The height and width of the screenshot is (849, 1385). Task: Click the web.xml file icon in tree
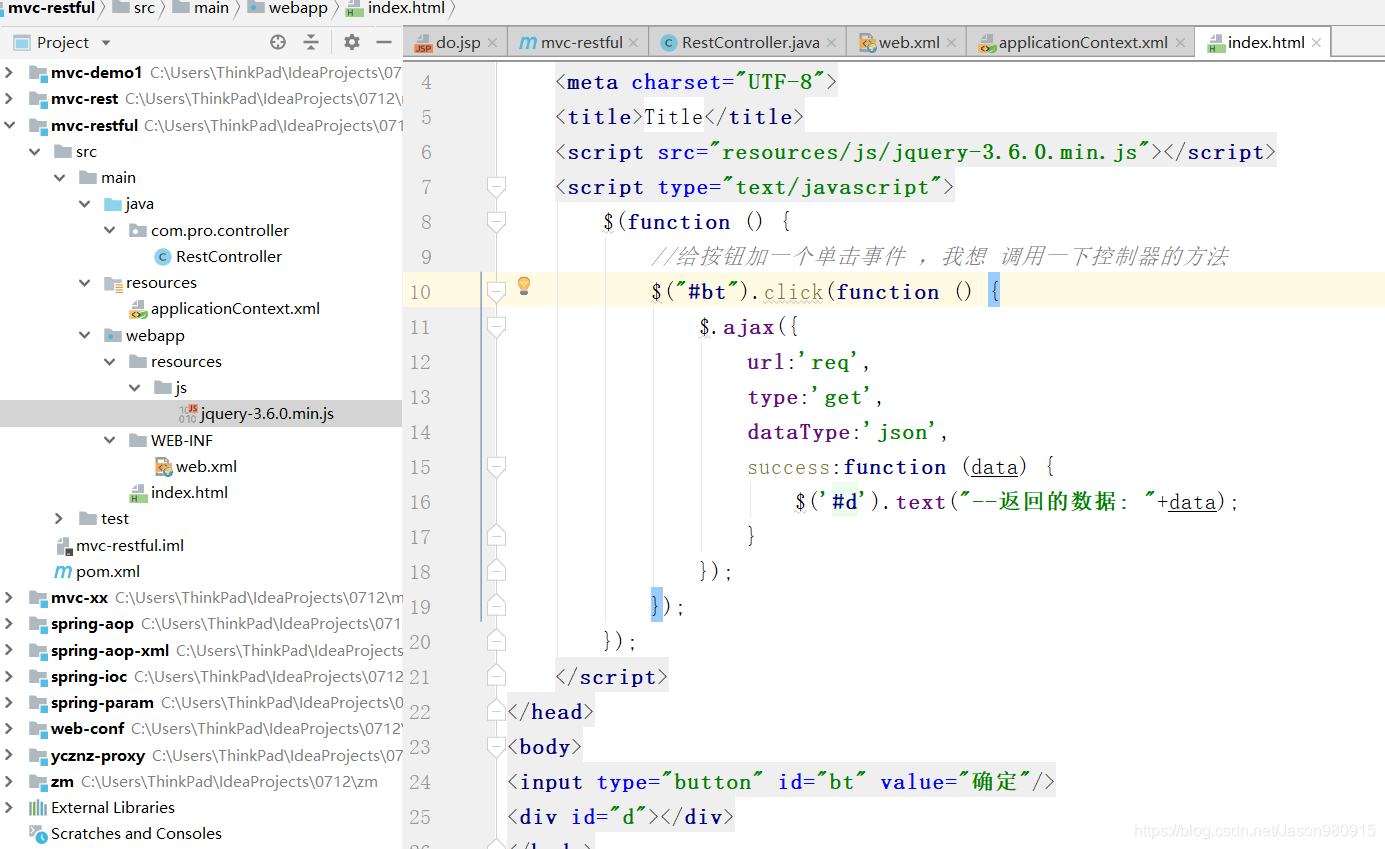(x=164, y=466)
